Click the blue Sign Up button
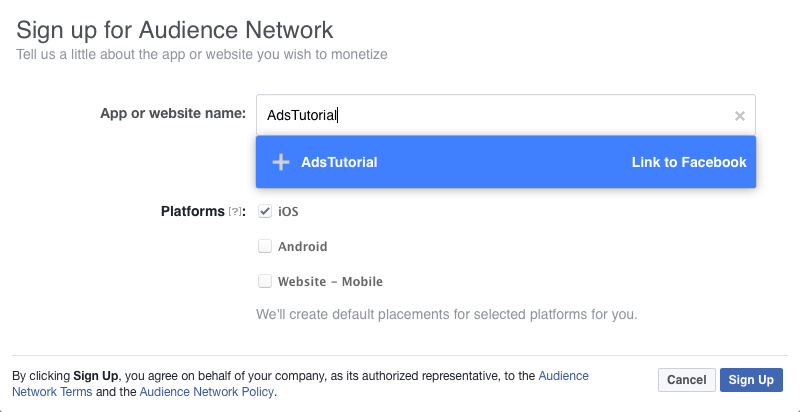 coord(751,380)
